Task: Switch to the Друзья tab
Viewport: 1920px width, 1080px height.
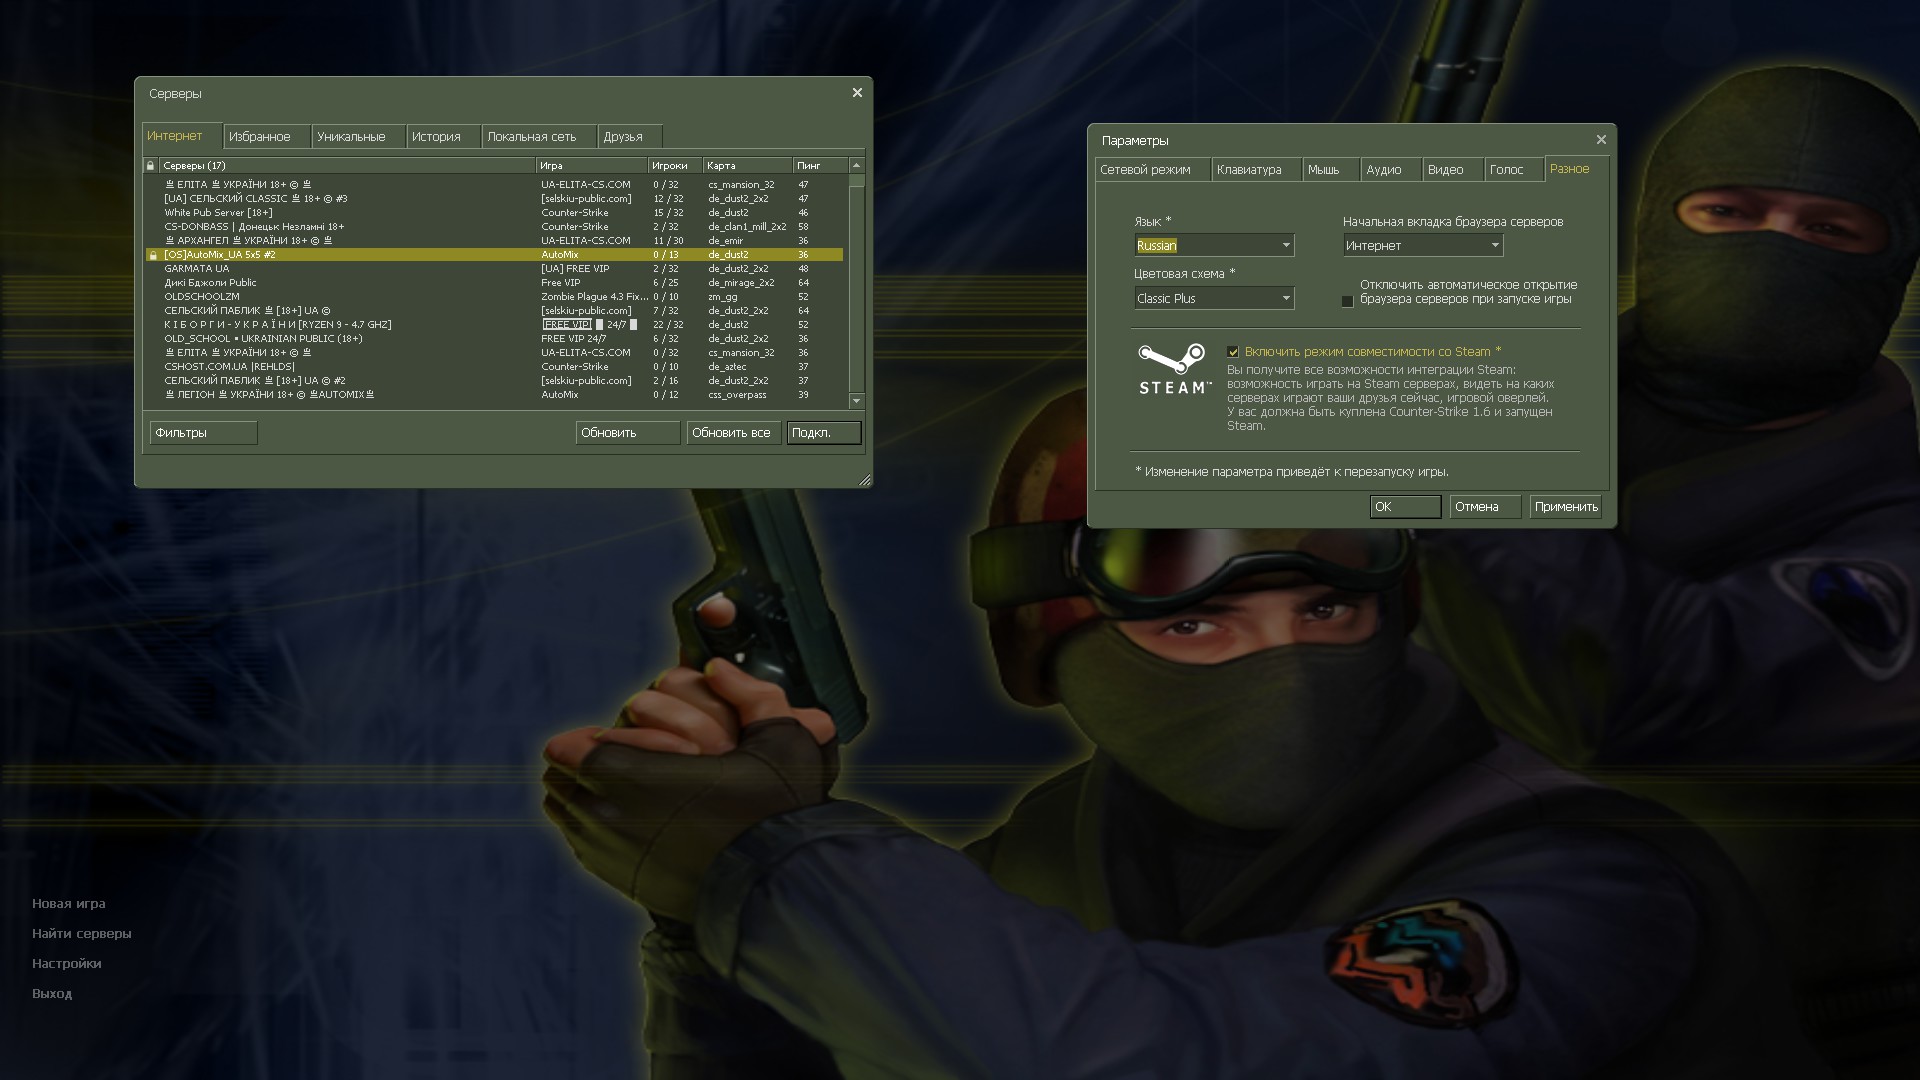Action: pos(629,136)
